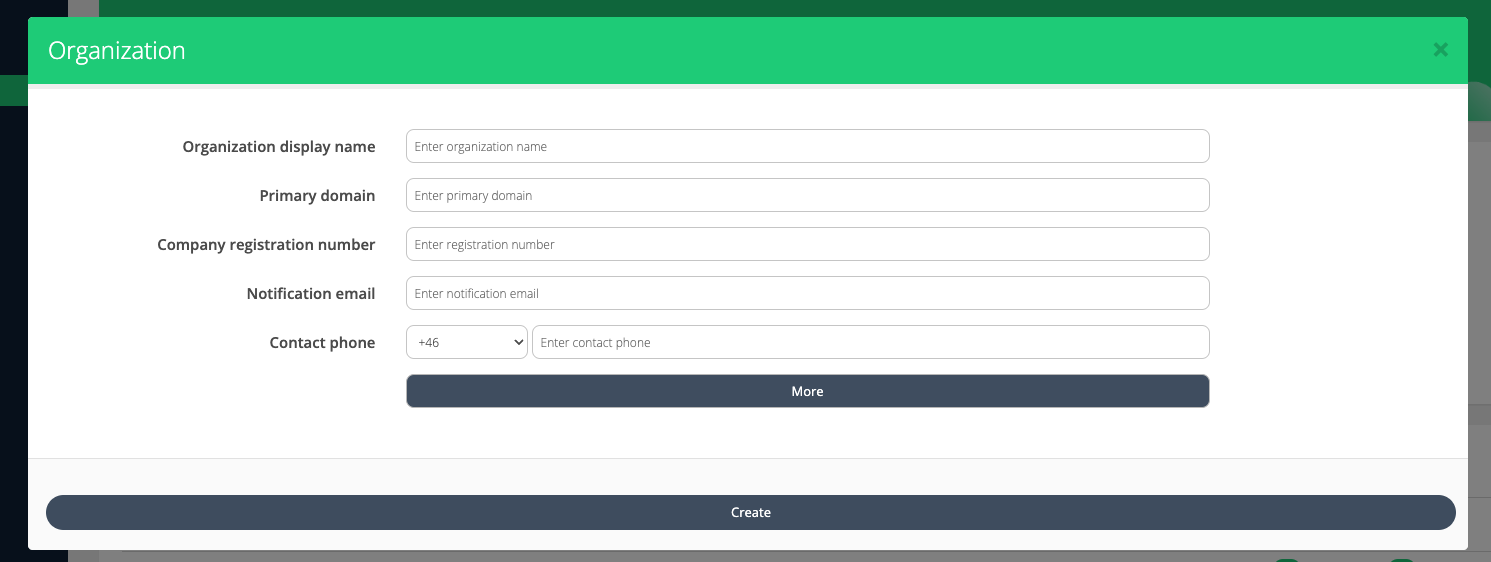
Task: Focus the Enter organization name field
Action: 807,146
